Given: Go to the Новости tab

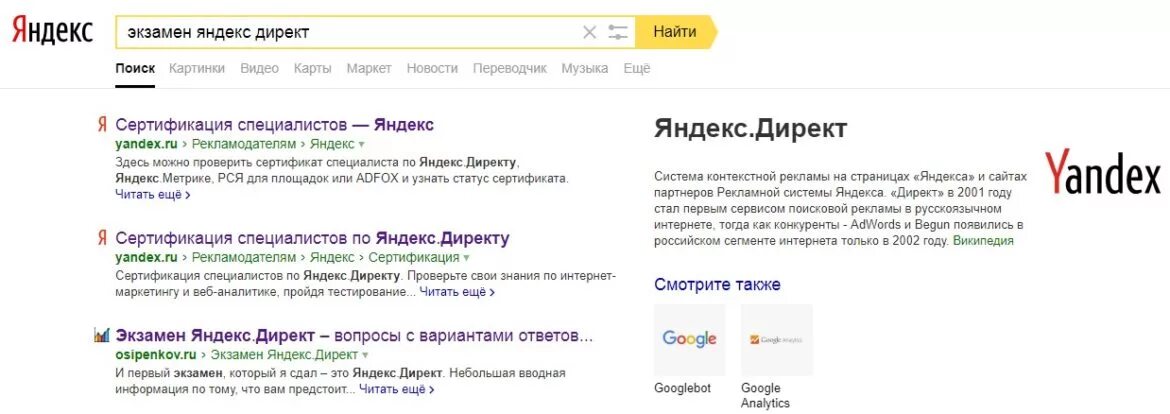Looking at the screenshot, I should (432, 69).
